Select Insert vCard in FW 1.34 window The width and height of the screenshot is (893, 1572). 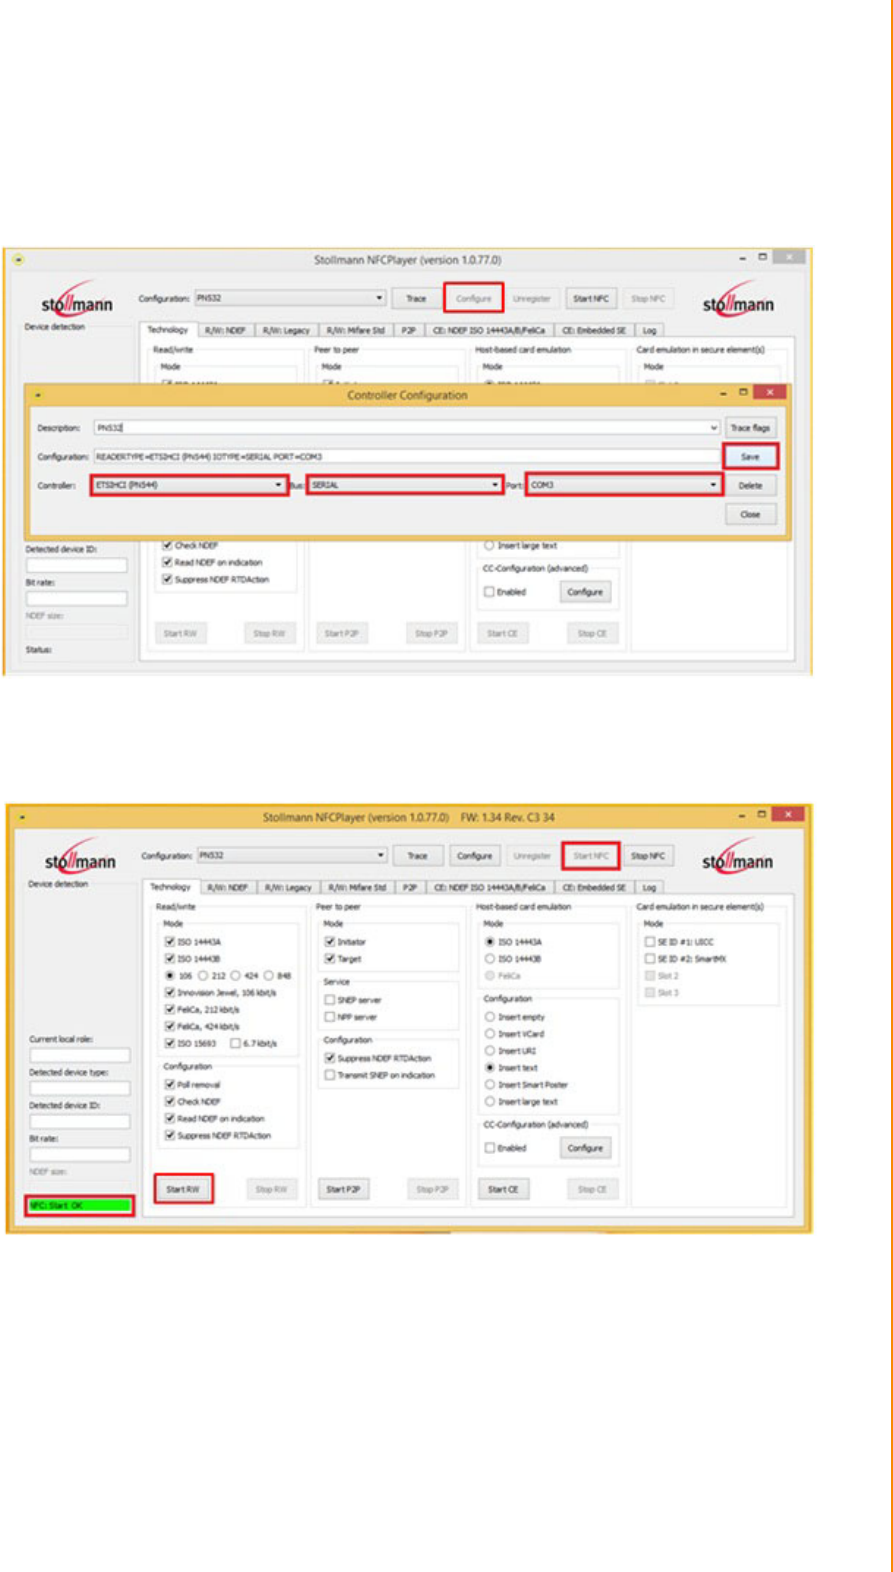click(490, 1033)
